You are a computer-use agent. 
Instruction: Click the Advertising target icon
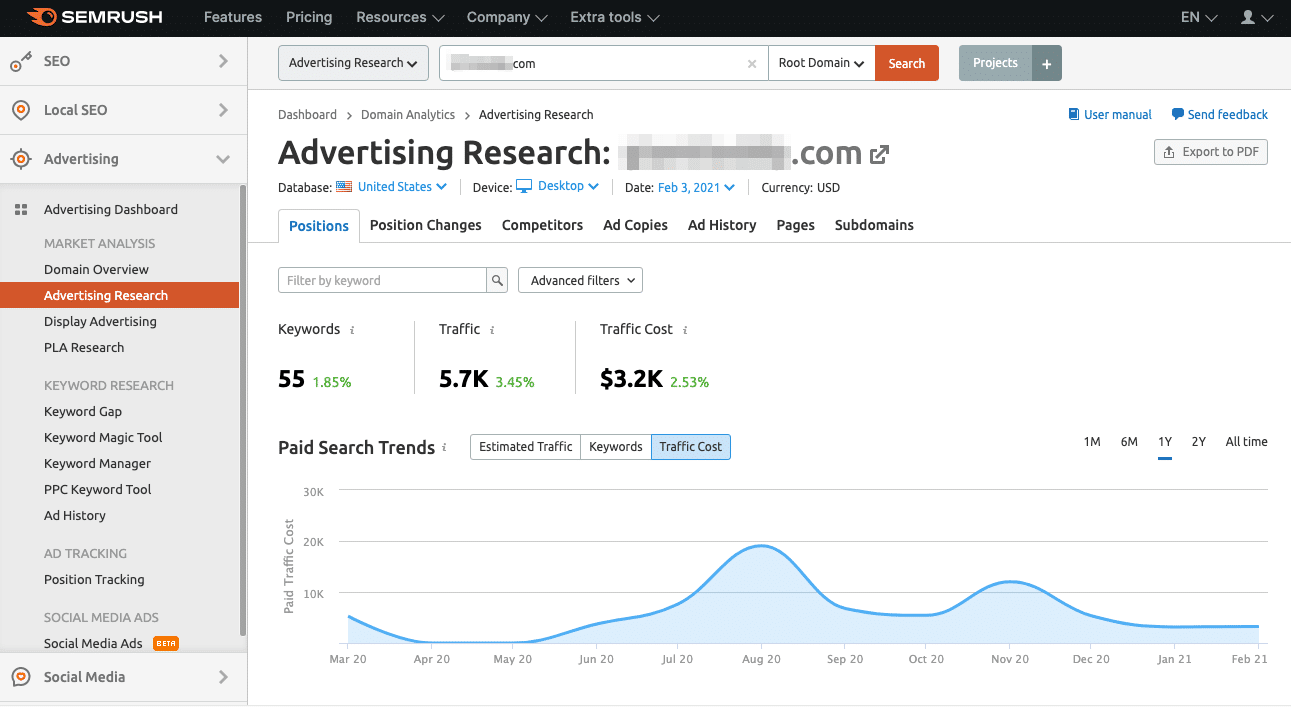click(x=21, y=159)
